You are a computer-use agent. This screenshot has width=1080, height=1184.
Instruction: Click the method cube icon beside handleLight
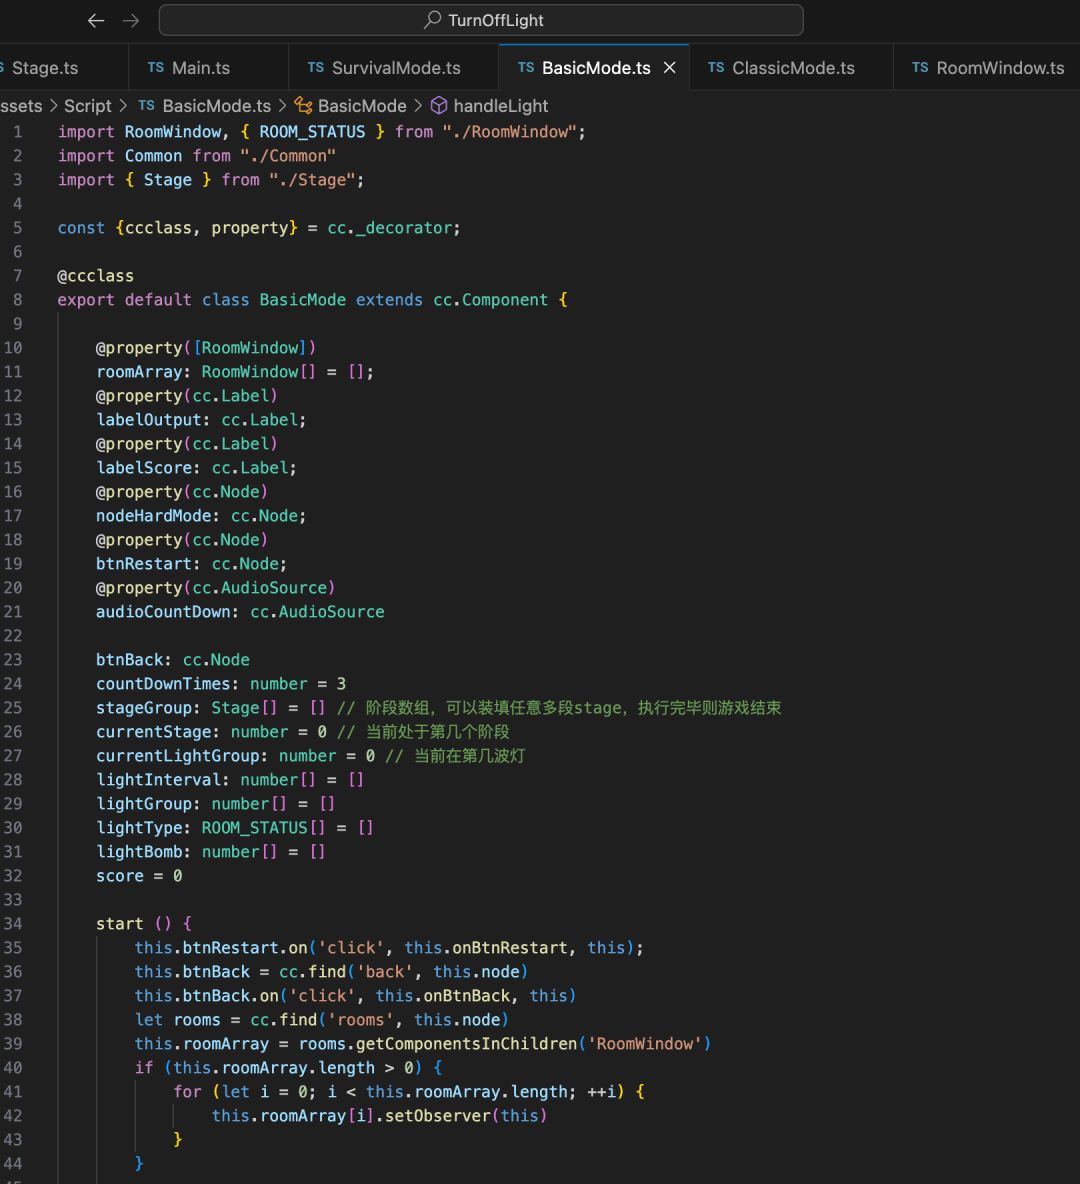(x=439, y=106)
